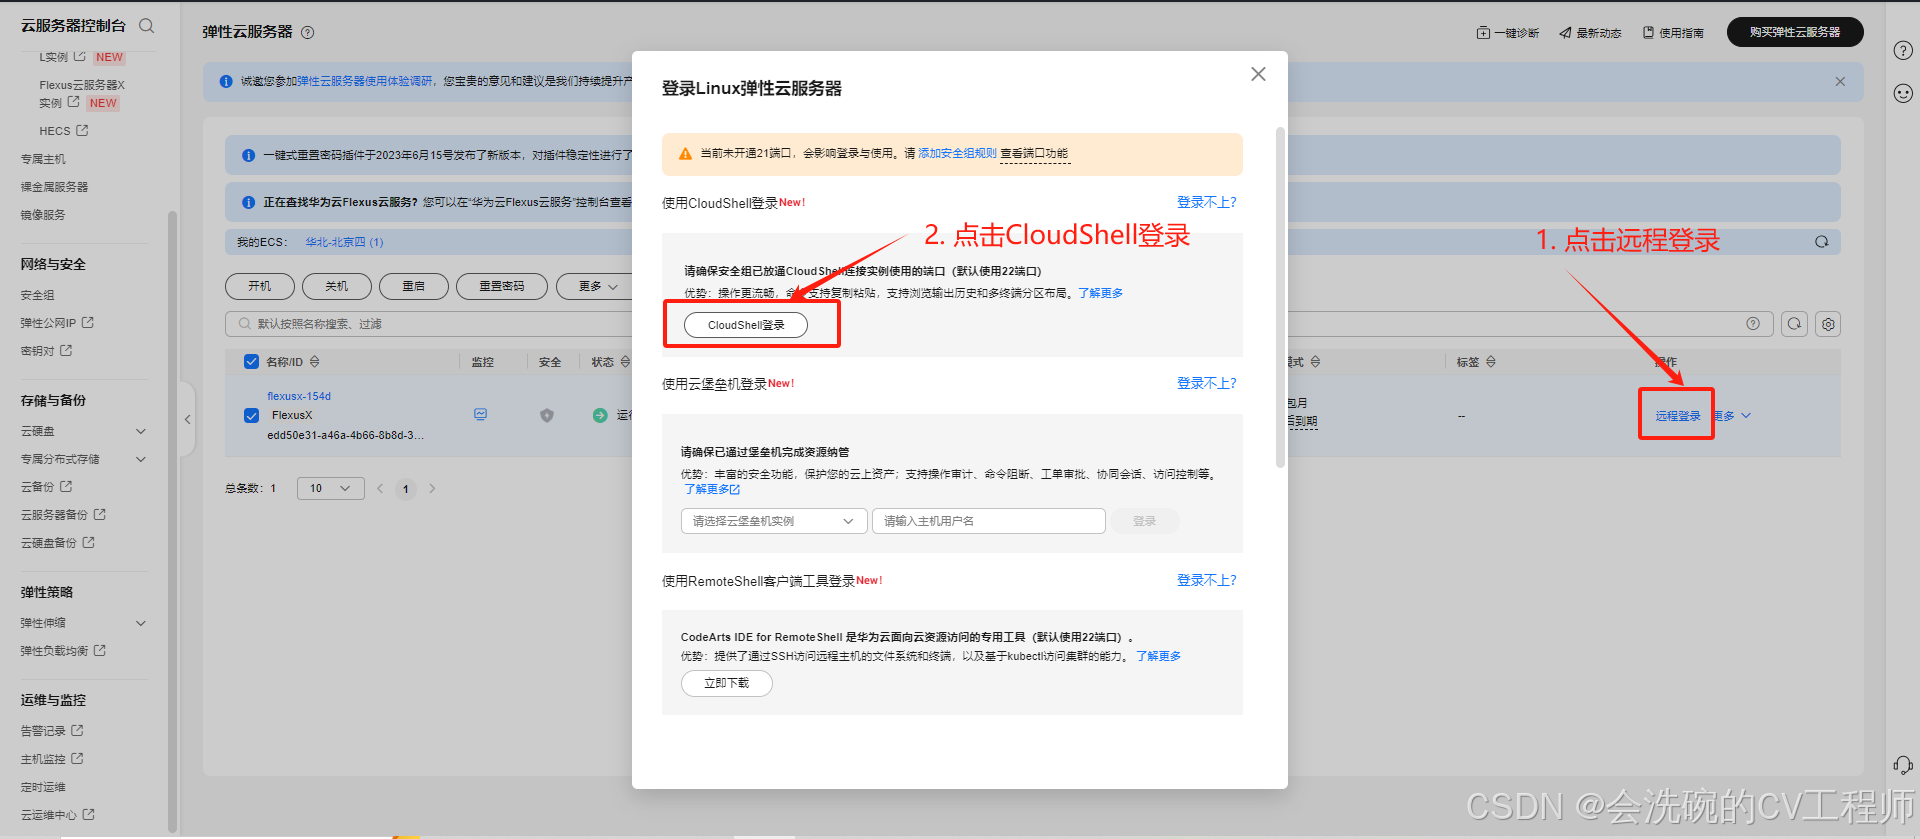Click the 请输入主机用户名 input field
The width and height of the screenshot is (1920, 839).
(989, 521)
